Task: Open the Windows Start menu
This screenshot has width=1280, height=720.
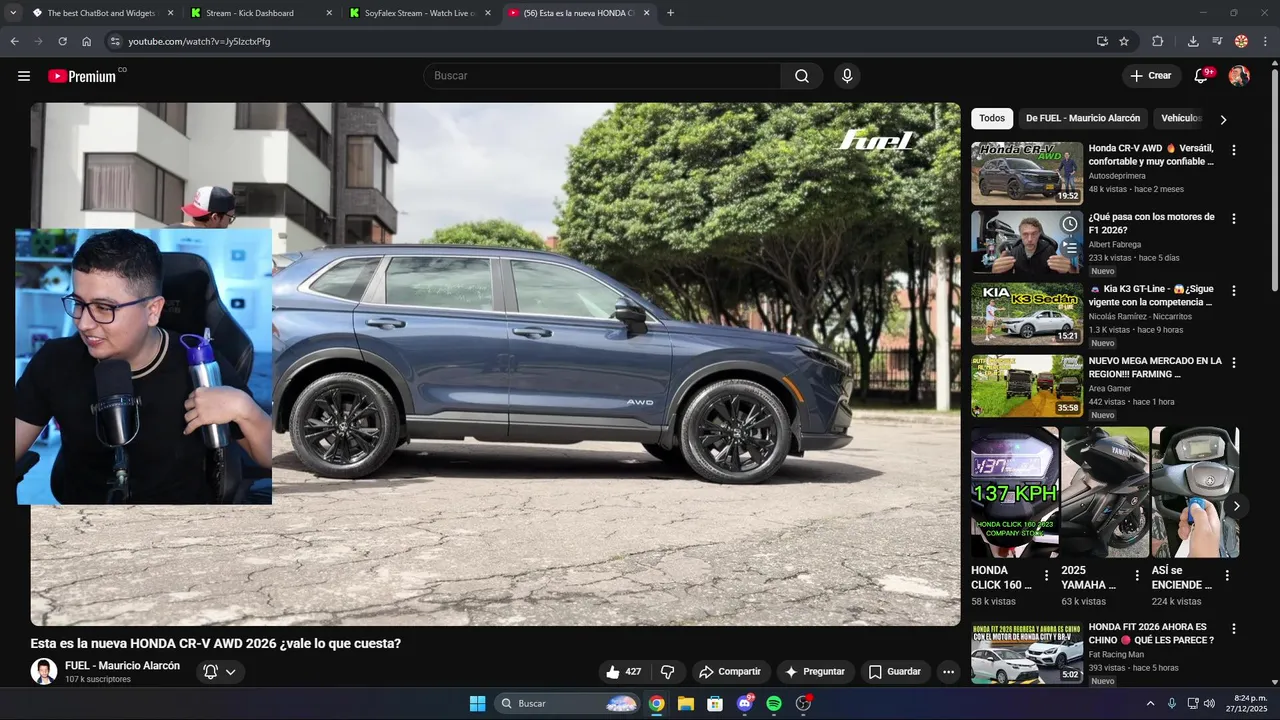Action: pos(477,703)
